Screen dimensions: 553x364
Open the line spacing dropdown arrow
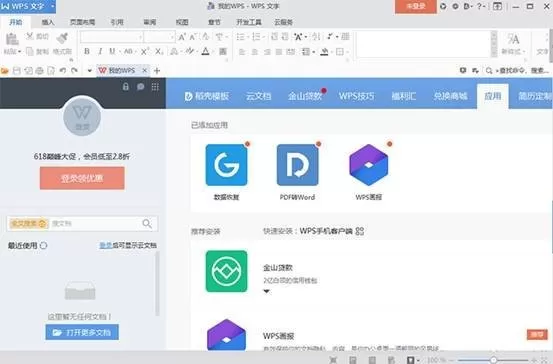[x=314, y=52]
